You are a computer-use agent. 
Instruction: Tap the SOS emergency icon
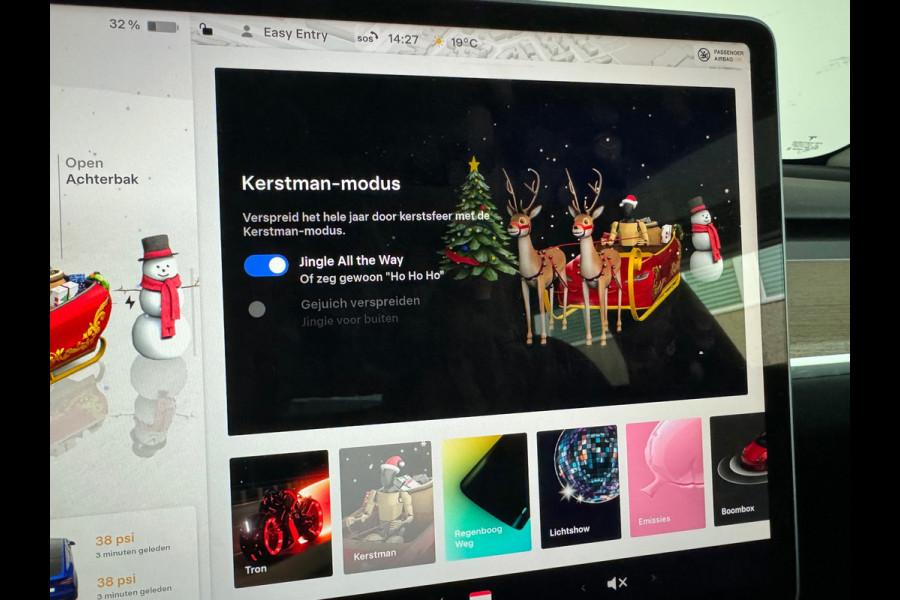[x=367, y=38]
